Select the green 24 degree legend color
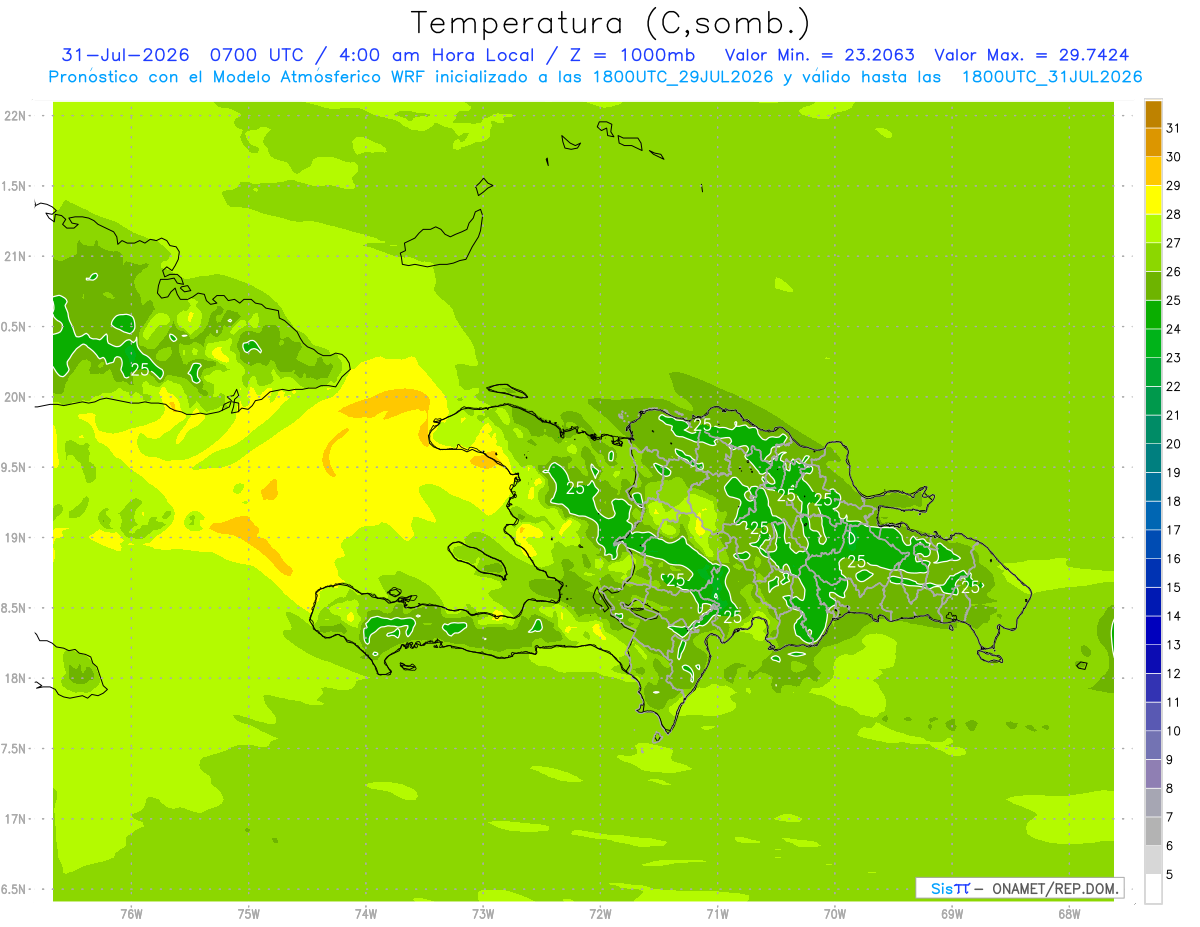1200x927 pixels. 1153,315
